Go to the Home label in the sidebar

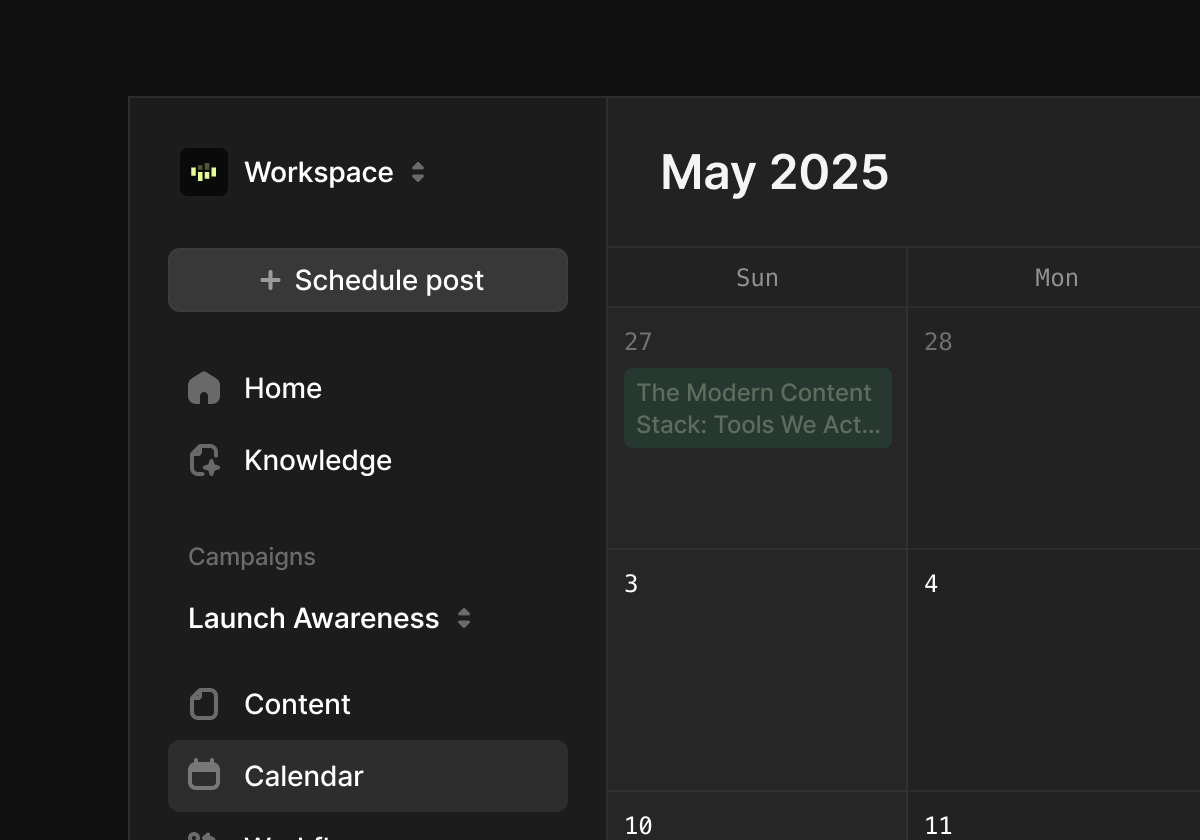(x=283, y=388)
